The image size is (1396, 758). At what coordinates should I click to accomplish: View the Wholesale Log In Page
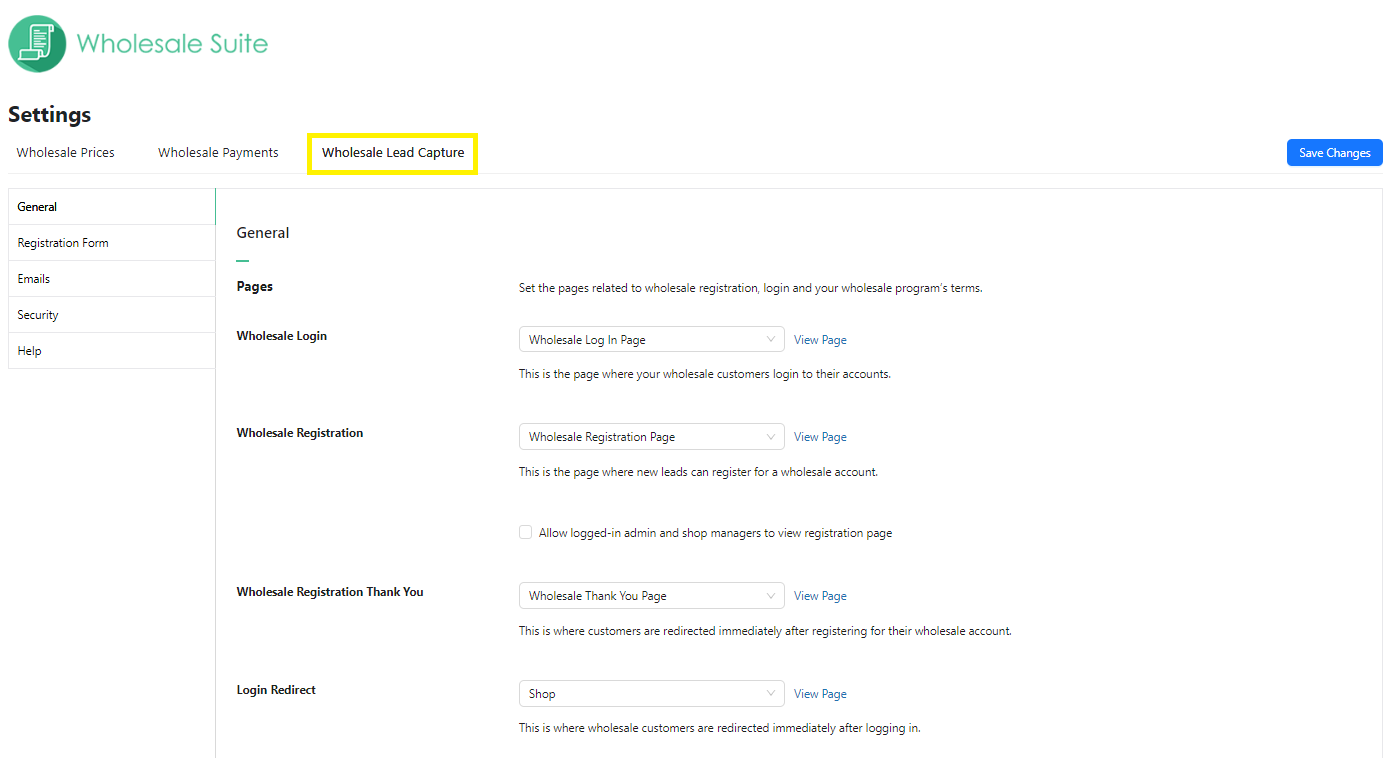point(819,339)
